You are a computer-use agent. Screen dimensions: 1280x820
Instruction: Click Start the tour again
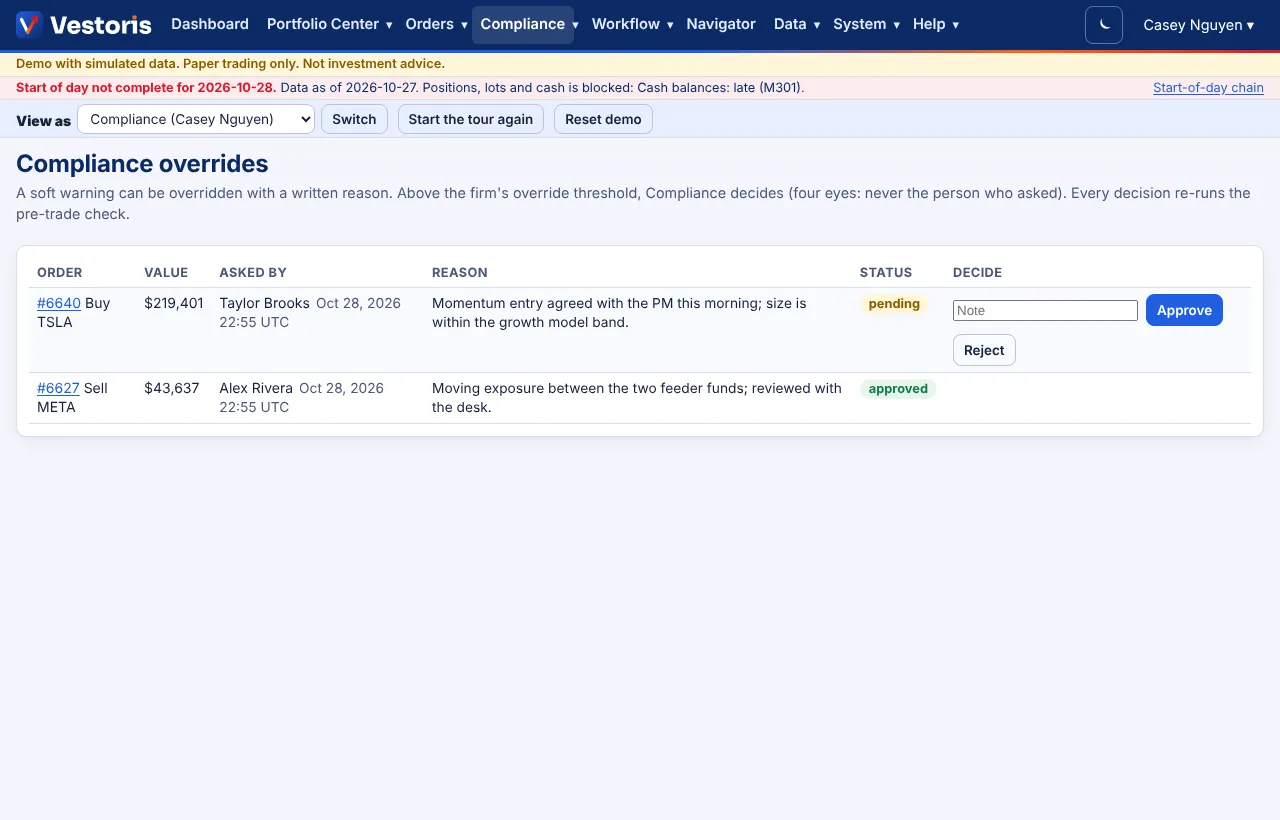(471, 119)
